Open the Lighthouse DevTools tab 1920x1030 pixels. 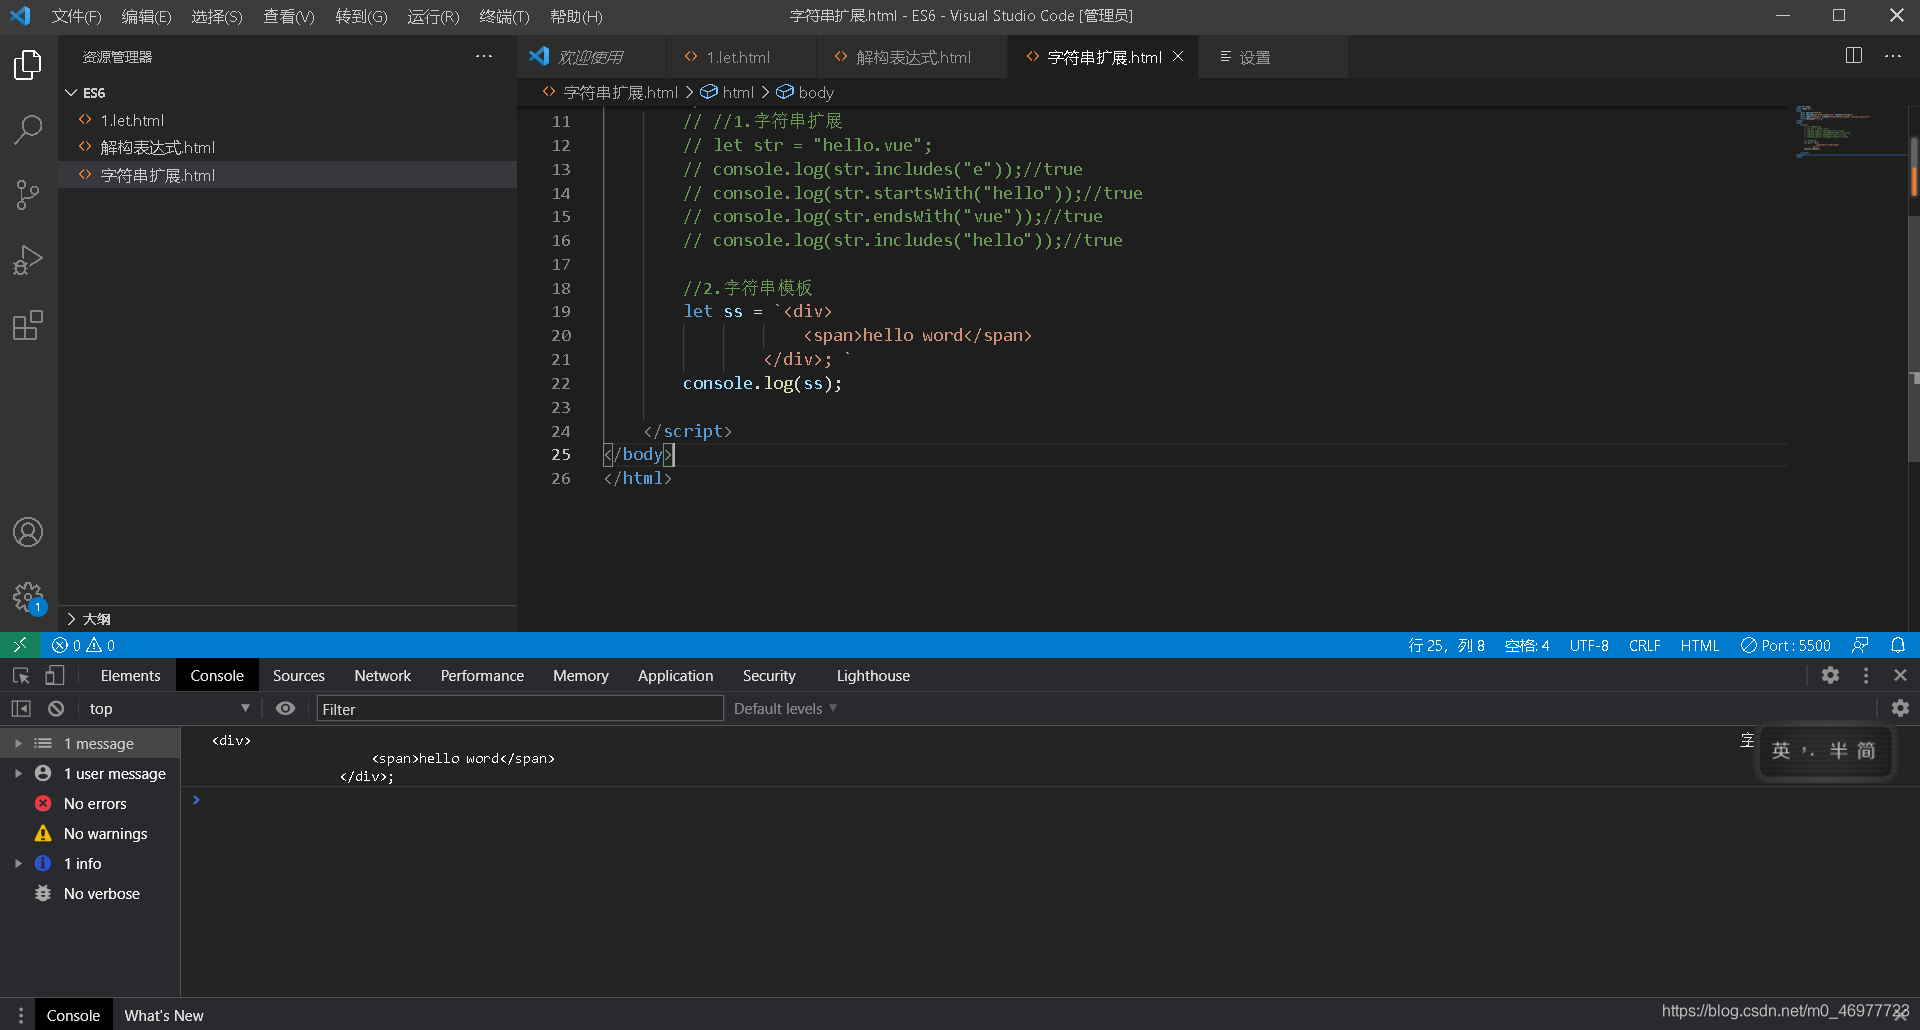(x=873, y=675)
